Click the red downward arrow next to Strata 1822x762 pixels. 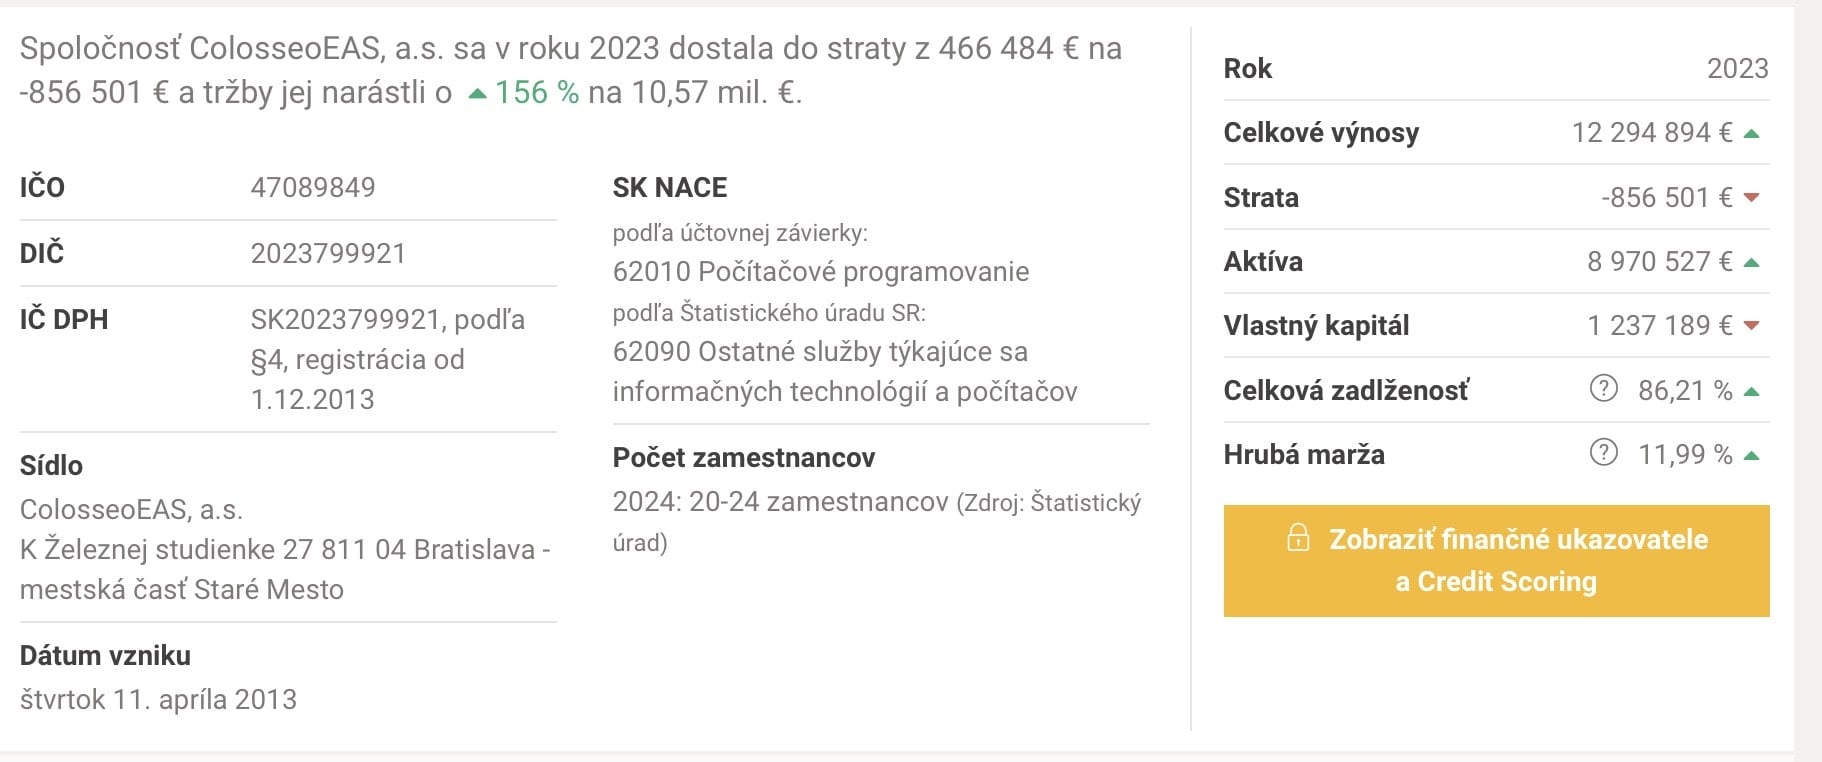[x=1753, y=196]
